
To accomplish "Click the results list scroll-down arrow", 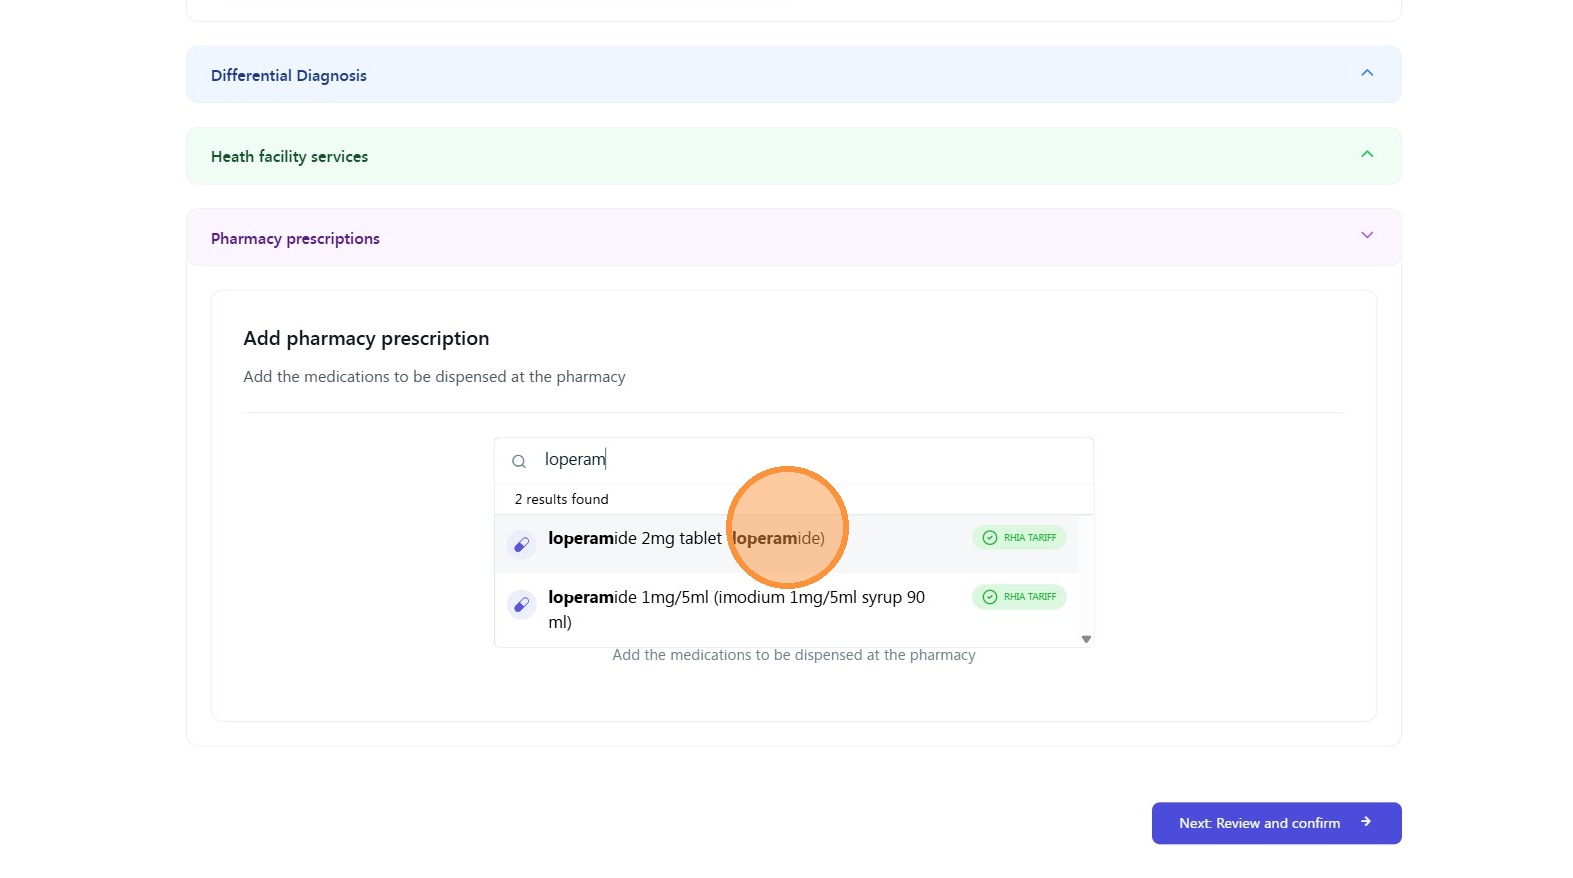I will (x=1086, y=639).
